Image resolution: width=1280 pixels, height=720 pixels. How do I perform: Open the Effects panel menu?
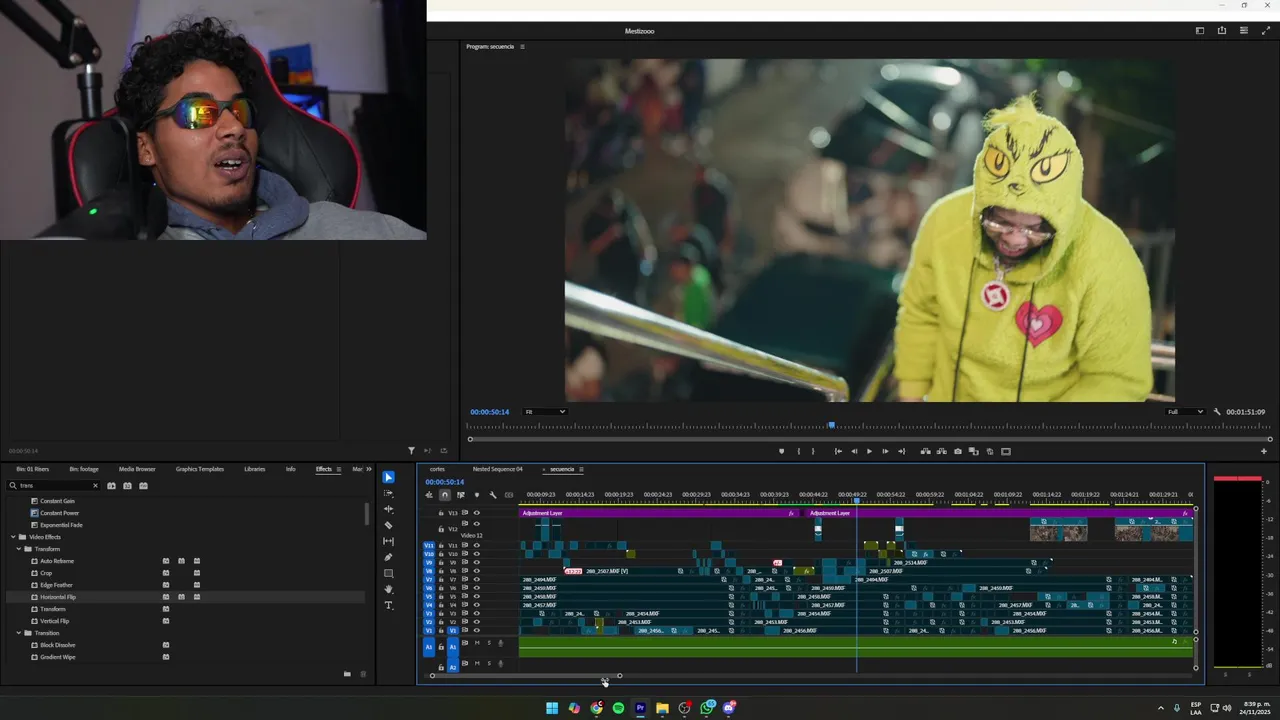(x=338, y=469)
